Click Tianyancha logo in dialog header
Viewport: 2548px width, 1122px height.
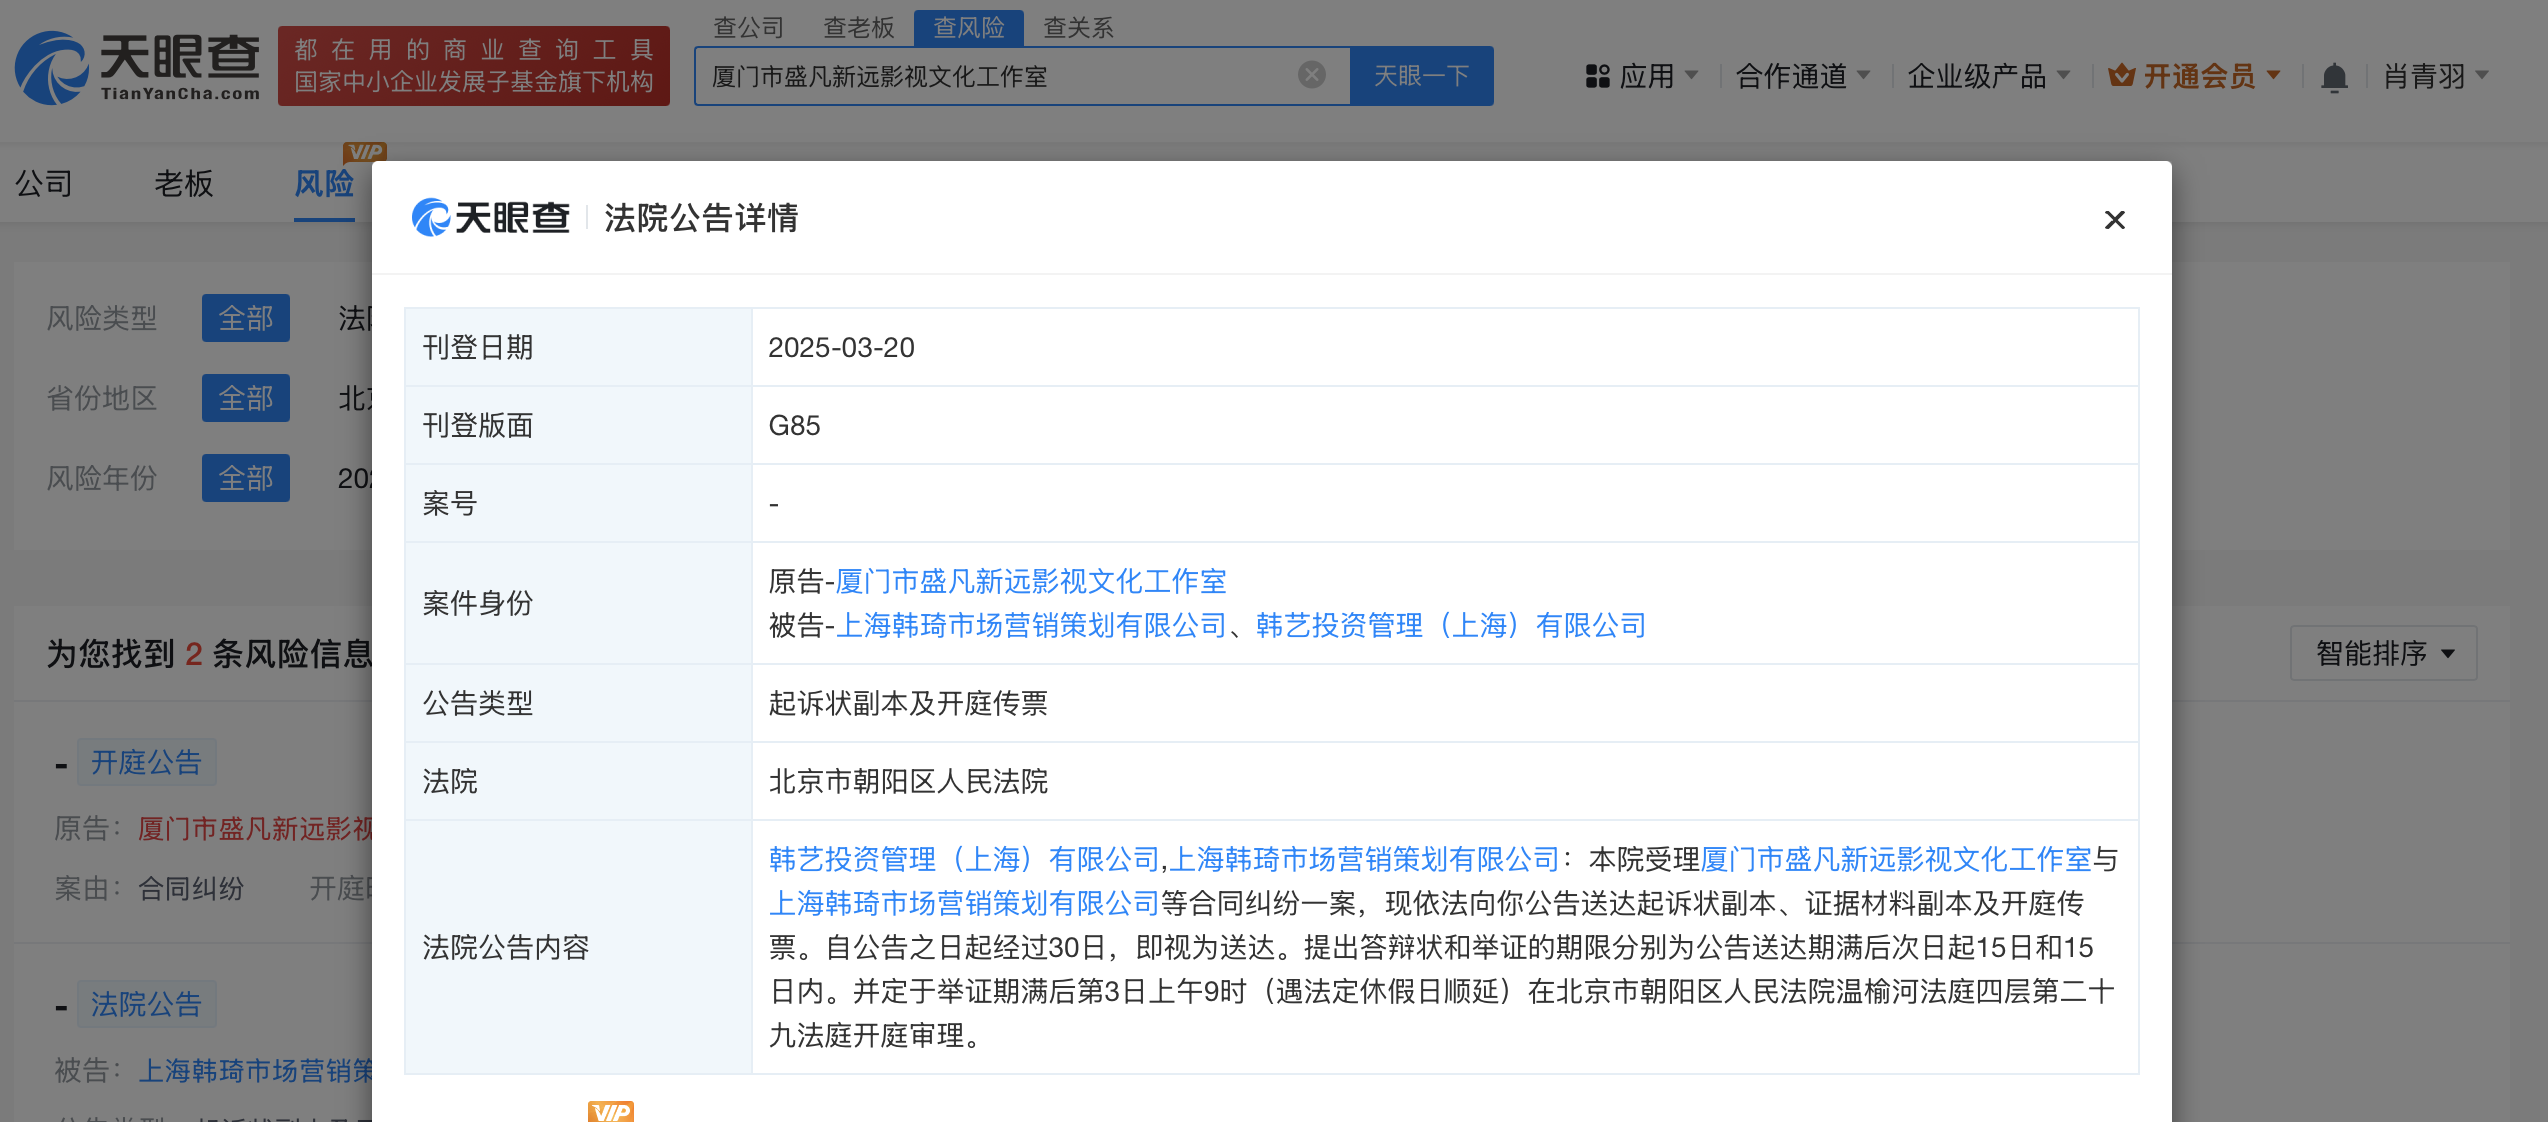click(490, 218)
